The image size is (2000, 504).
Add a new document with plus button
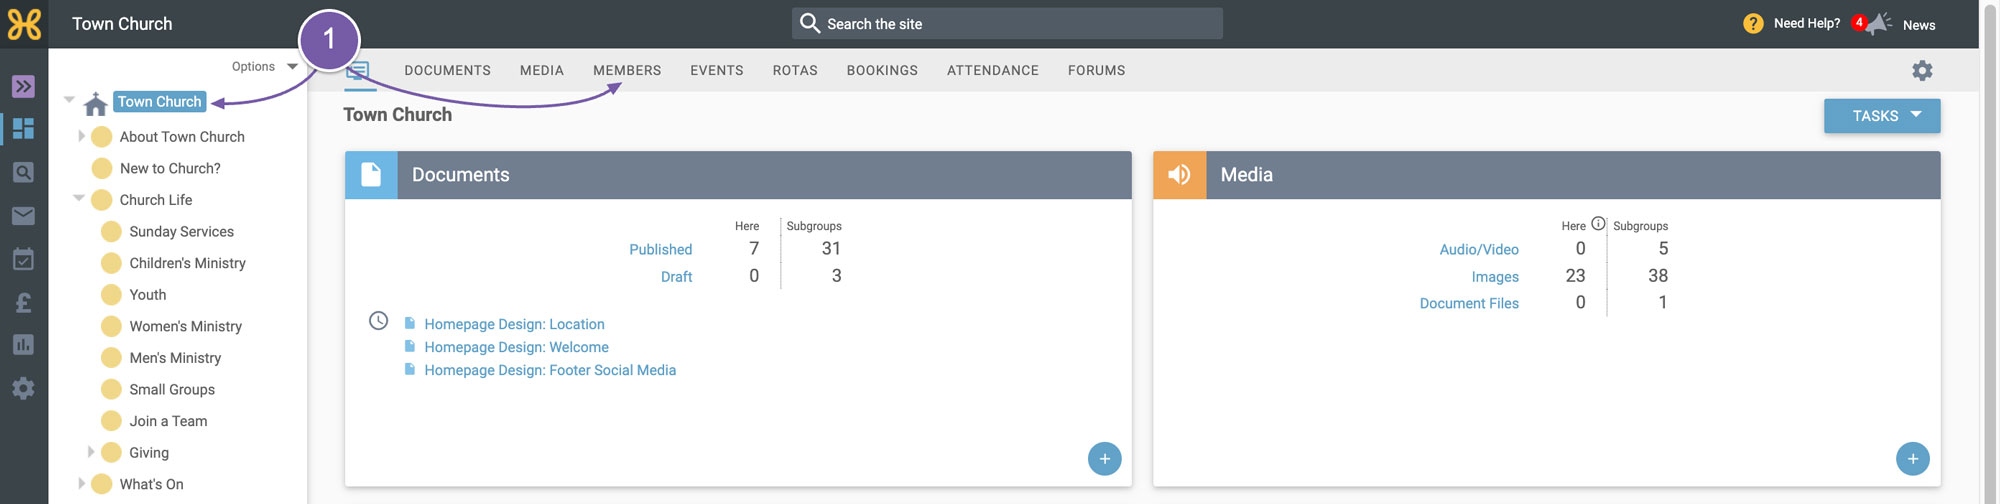tap(1104, 459)
